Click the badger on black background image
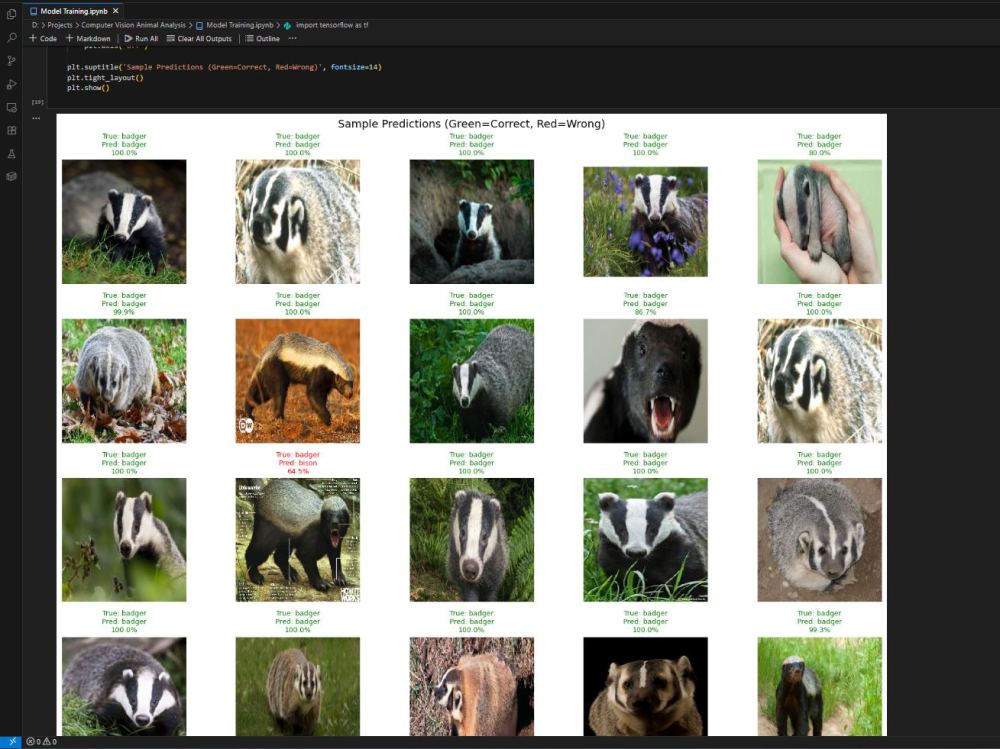The width and height of the screenshot is (1000, 749). pyautogui.click(x=645, y=686)
